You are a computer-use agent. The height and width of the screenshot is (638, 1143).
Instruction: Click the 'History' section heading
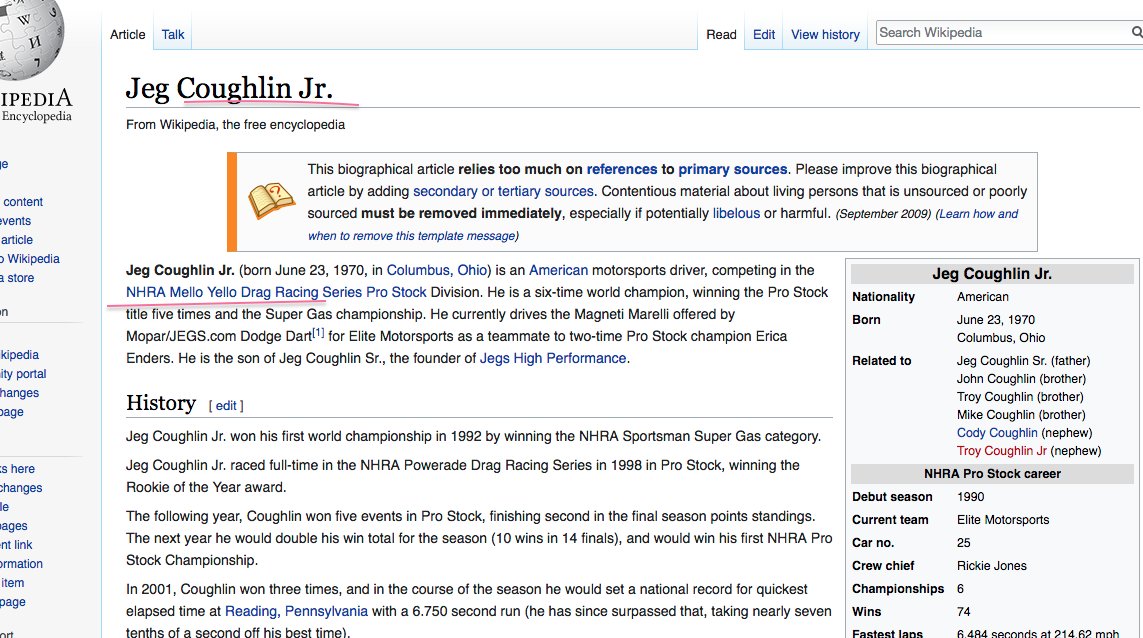pos(161,403)
